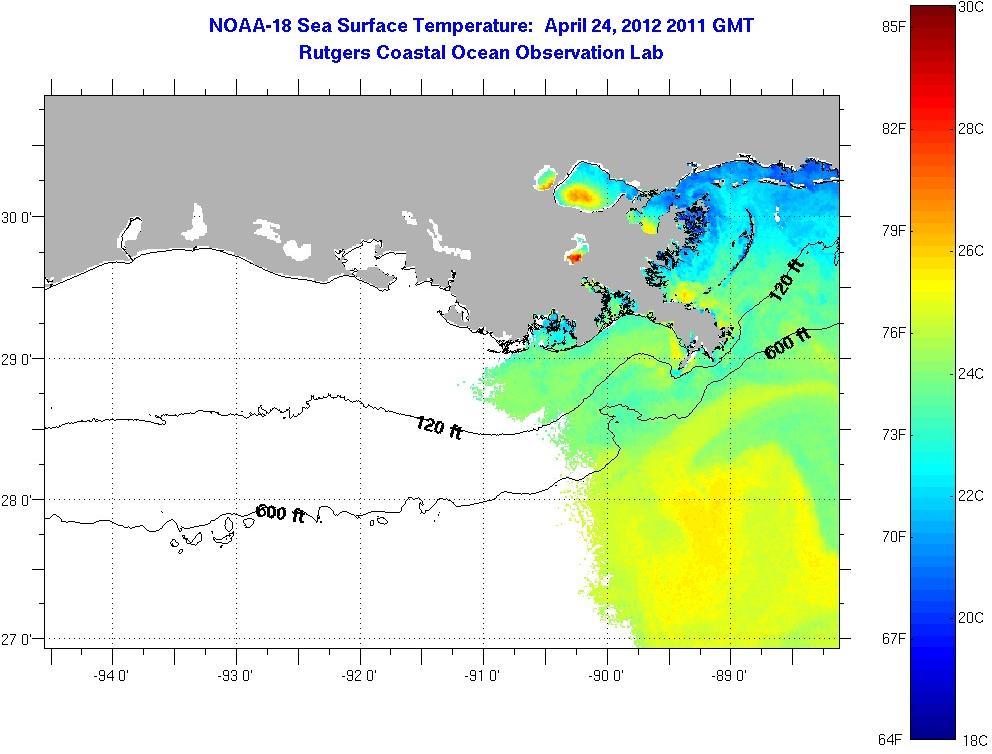The image size is (992, 754).
Task: Click the longitude label -92 0'
Action: (x=359, y=676)
